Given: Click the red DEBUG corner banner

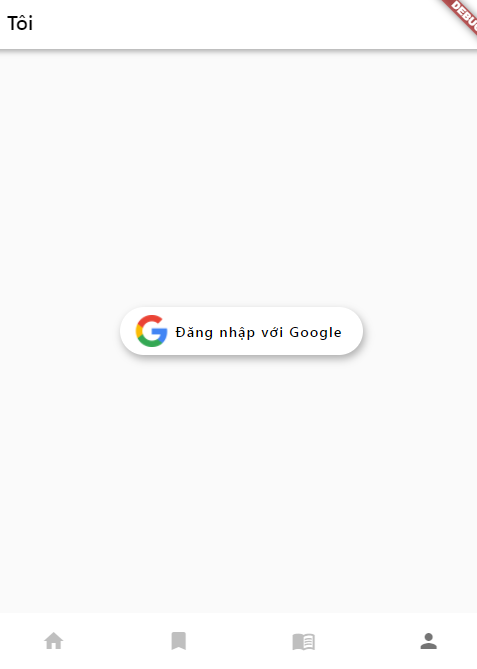Looking at the screenshot, I should point(463,16).
